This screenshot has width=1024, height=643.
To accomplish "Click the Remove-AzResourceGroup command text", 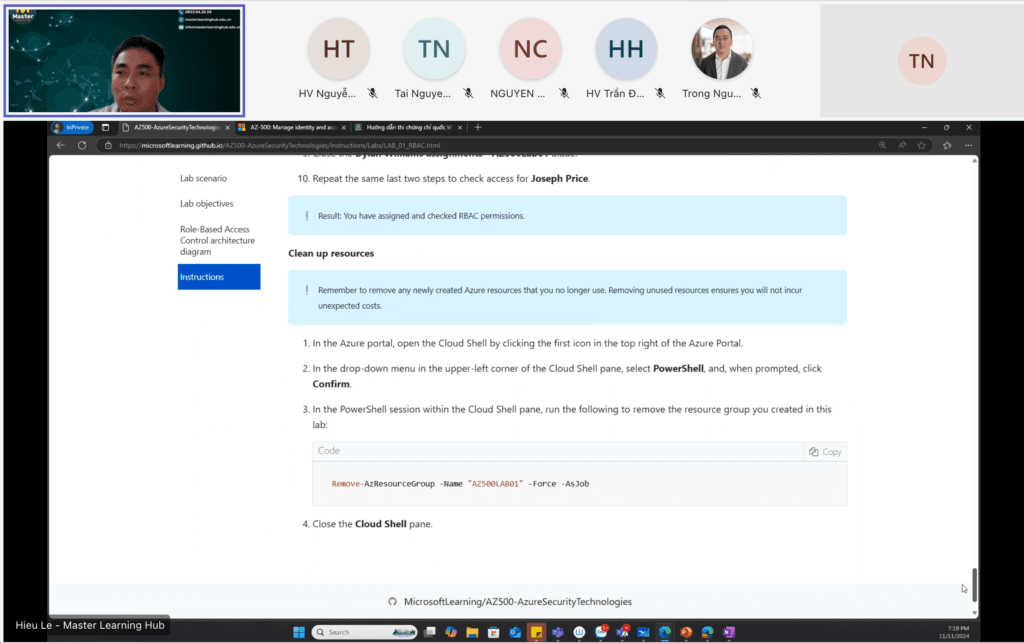I will point(460,484).
